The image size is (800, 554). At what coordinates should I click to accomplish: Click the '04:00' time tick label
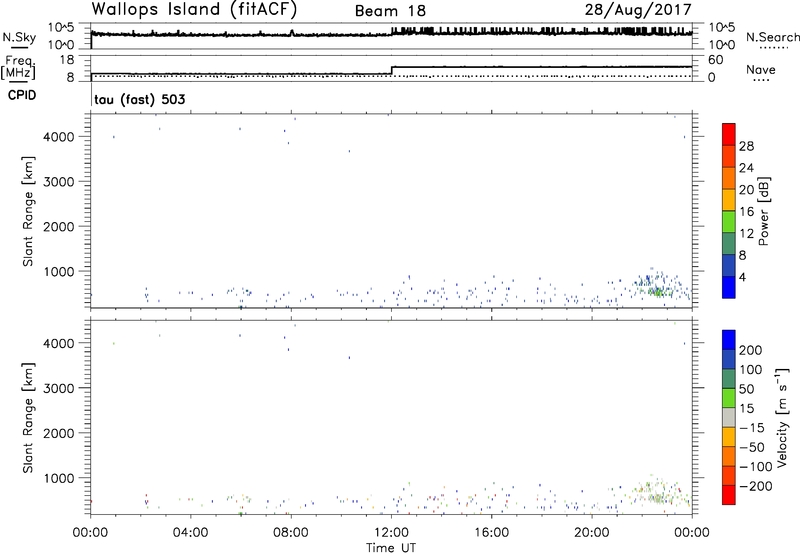190,533
